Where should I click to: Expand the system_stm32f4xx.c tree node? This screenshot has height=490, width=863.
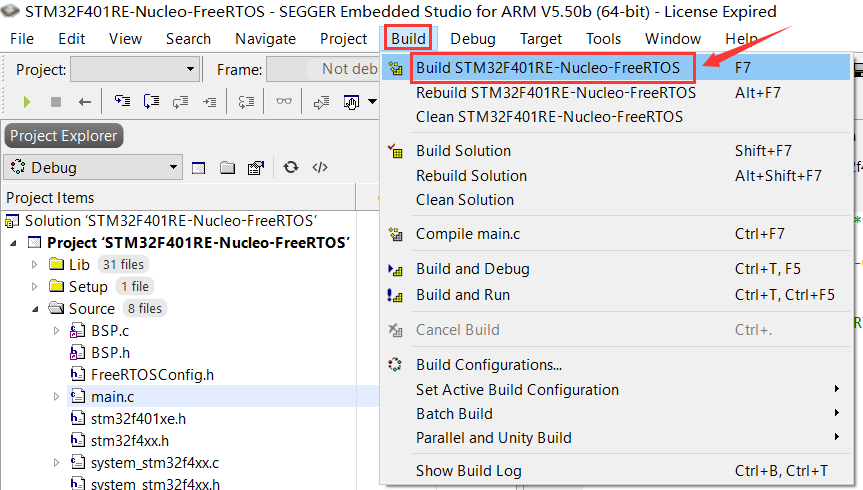[56, 463]
